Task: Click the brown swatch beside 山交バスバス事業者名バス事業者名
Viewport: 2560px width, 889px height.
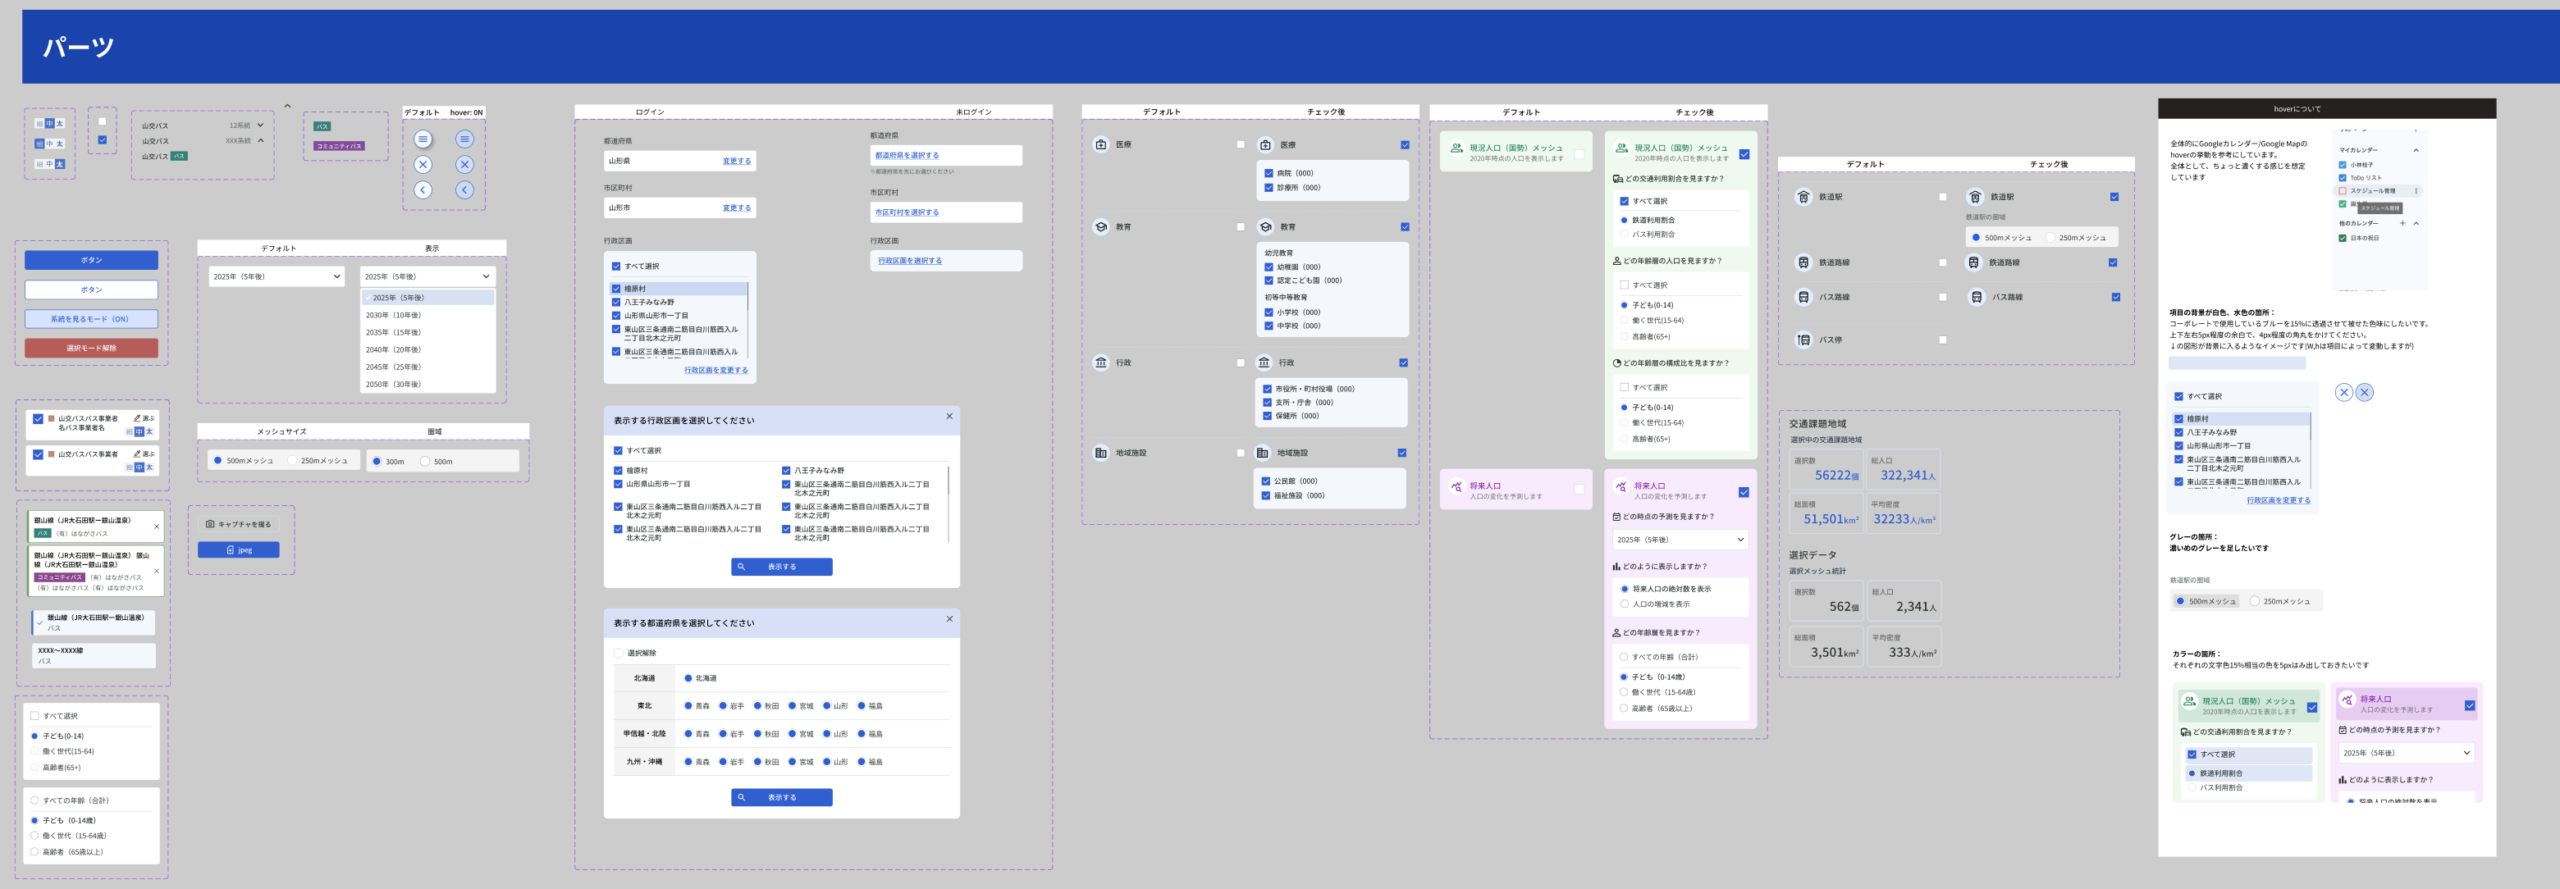Action: point(51,419)
